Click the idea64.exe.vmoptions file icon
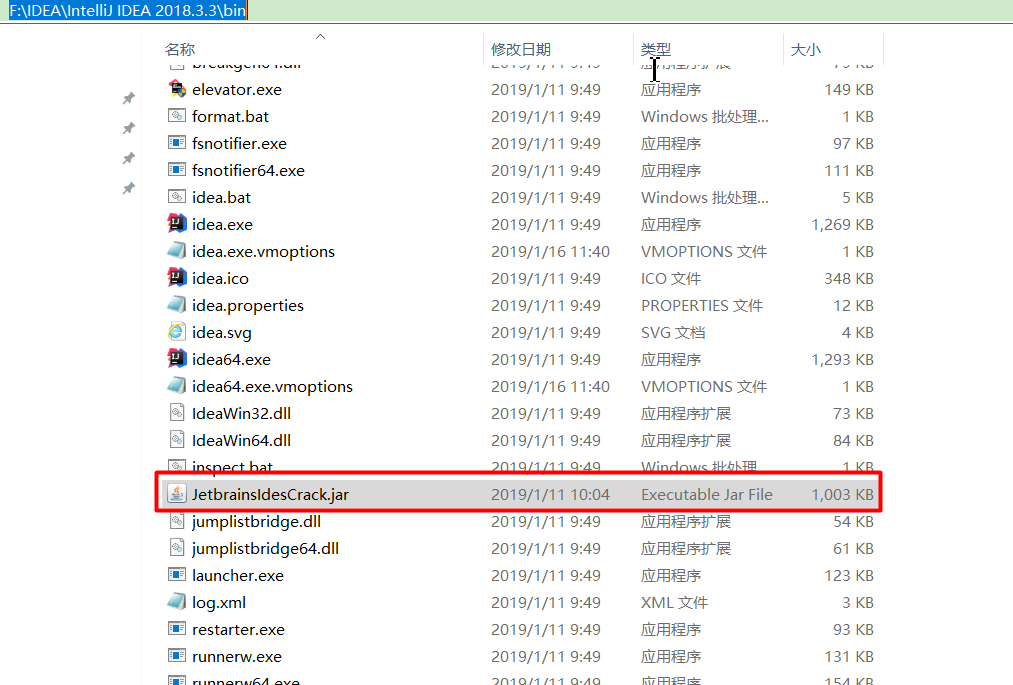This screenshot has width=1013, height=685. (x=177, y=386)
